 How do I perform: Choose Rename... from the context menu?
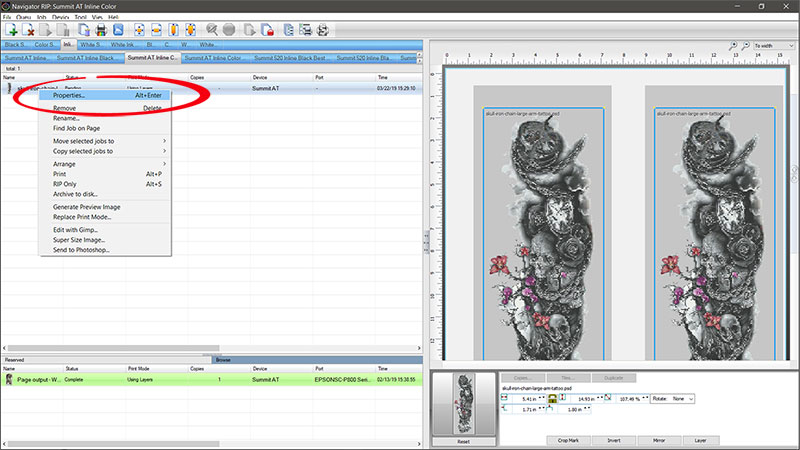tap(106, 118)
